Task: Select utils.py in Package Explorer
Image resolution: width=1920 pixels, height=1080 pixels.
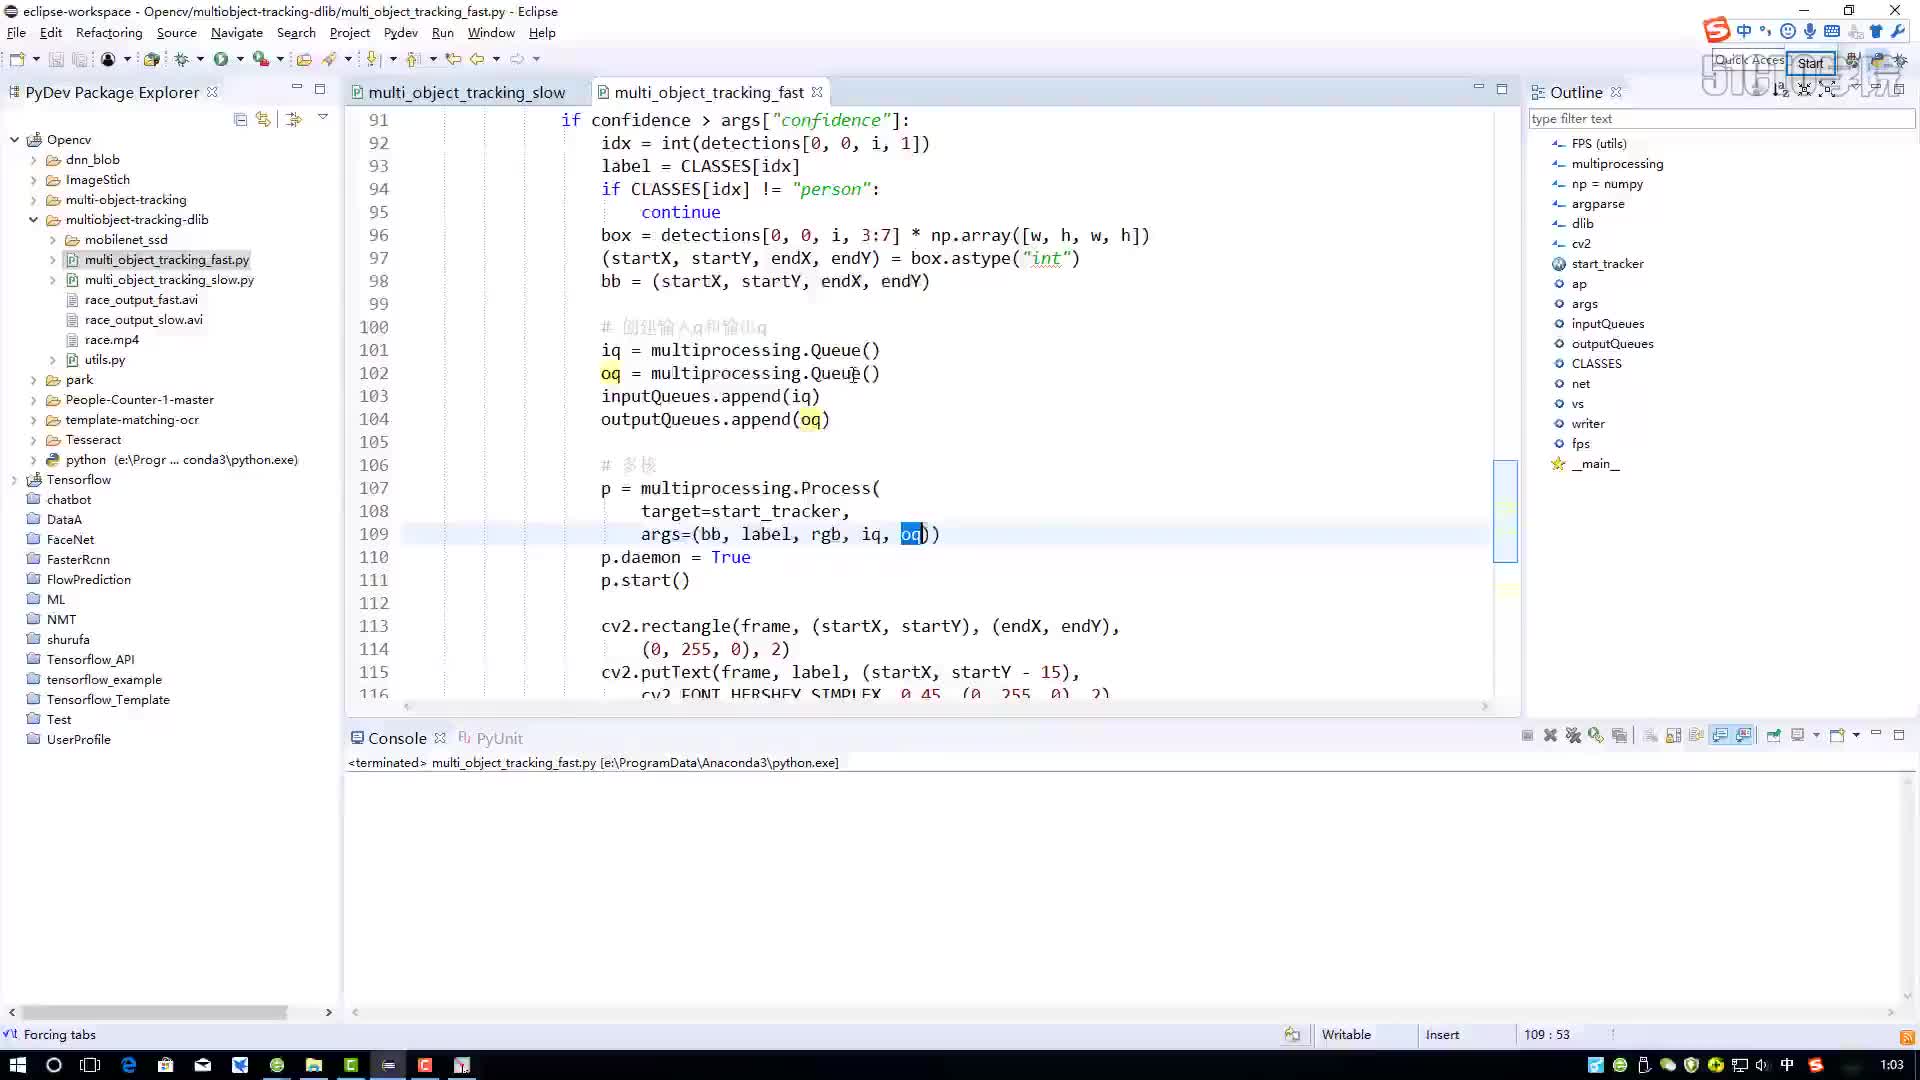Action: pos(105,360)
